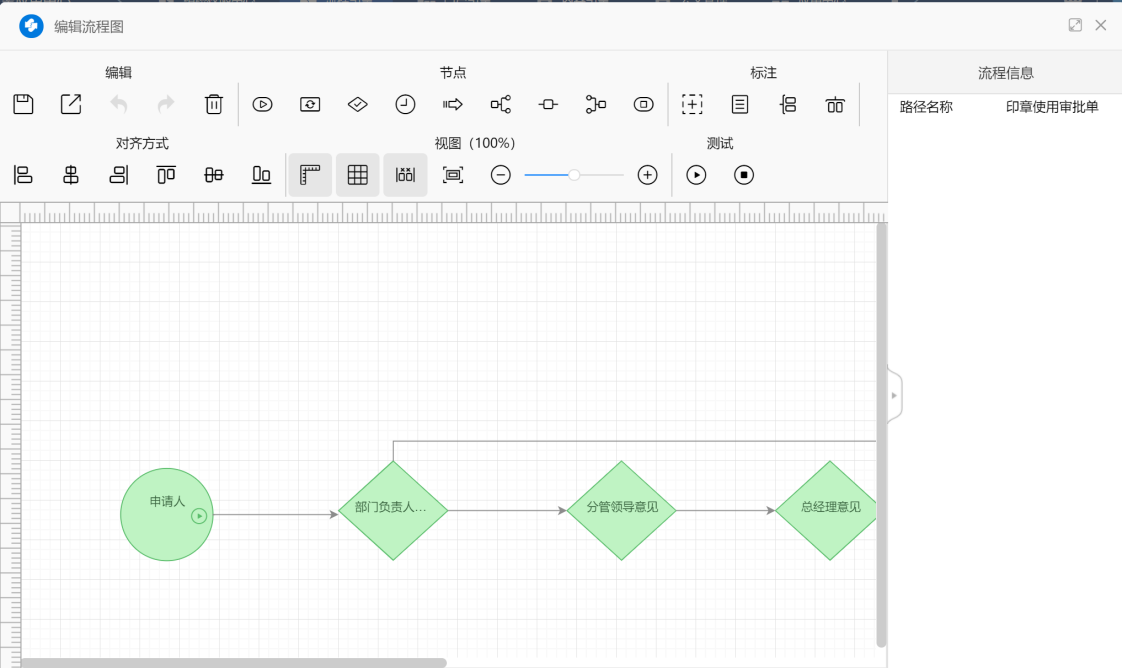Viewport: 1122px width, 668px height.
Task: Start the flow test run
Action: [x=696, y=175]
